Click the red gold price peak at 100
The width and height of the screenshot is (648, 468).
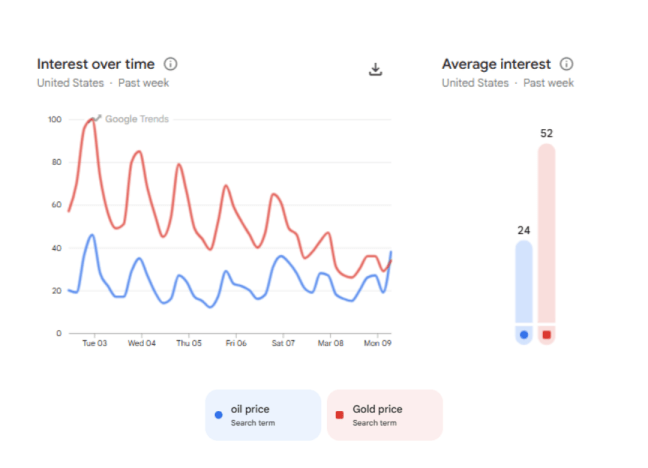[93, 120]
